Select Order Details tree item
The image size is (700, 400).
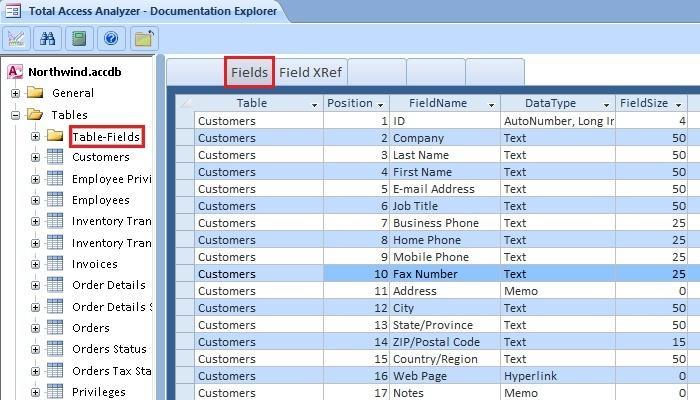(x=109, y=285)
